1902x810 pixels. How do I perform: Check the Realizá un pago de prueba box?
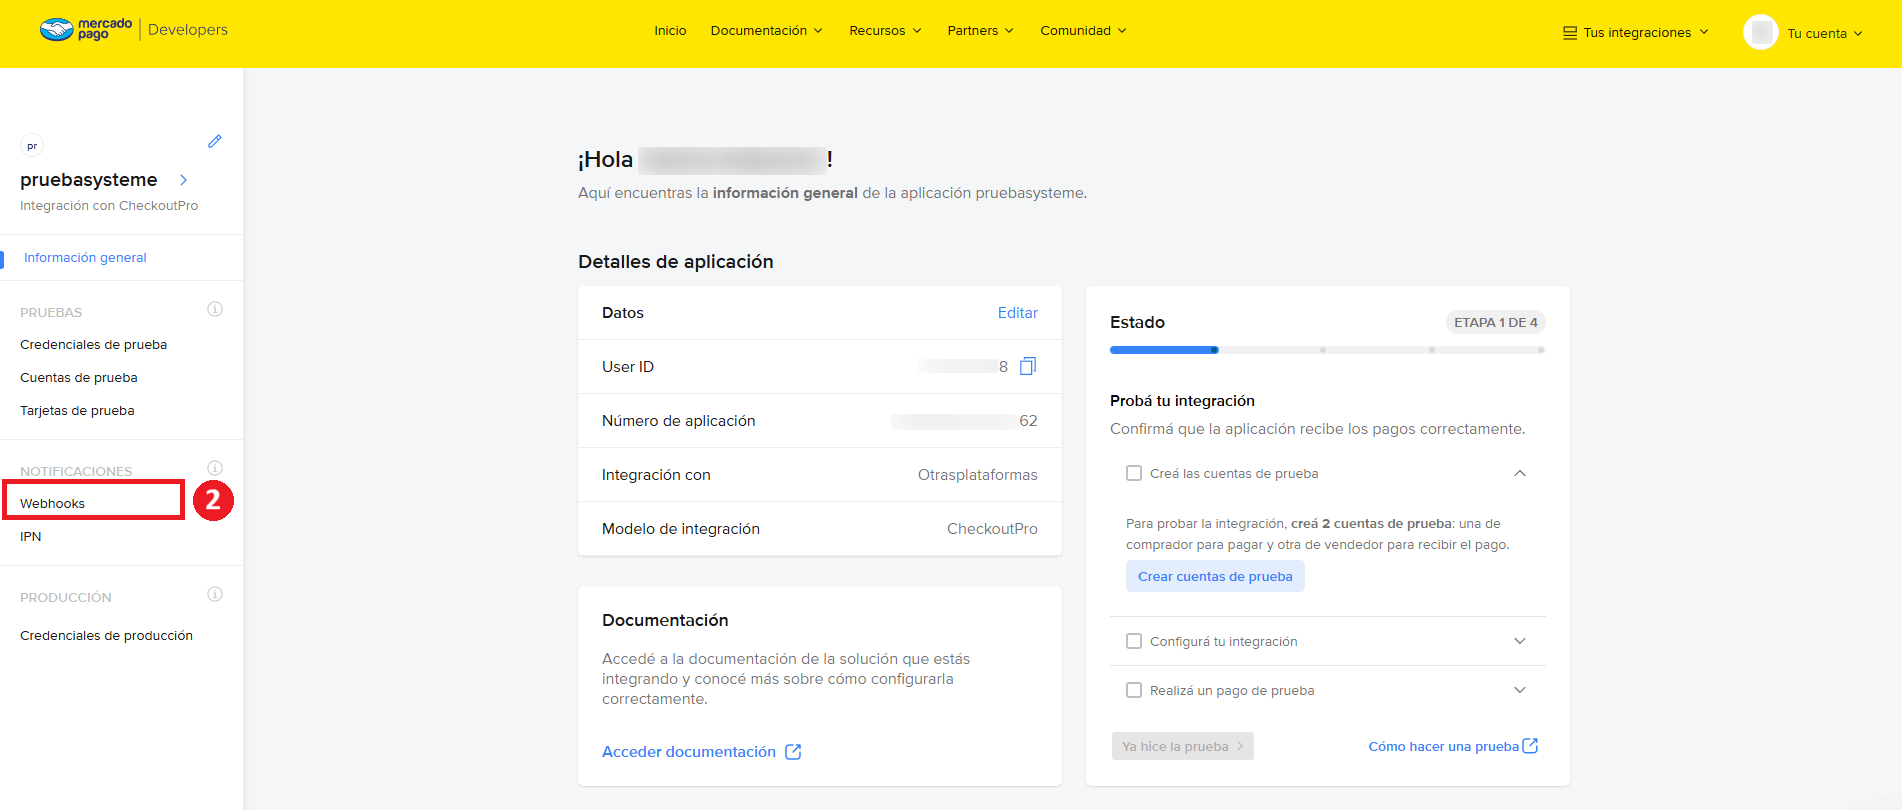[1134, 690]
